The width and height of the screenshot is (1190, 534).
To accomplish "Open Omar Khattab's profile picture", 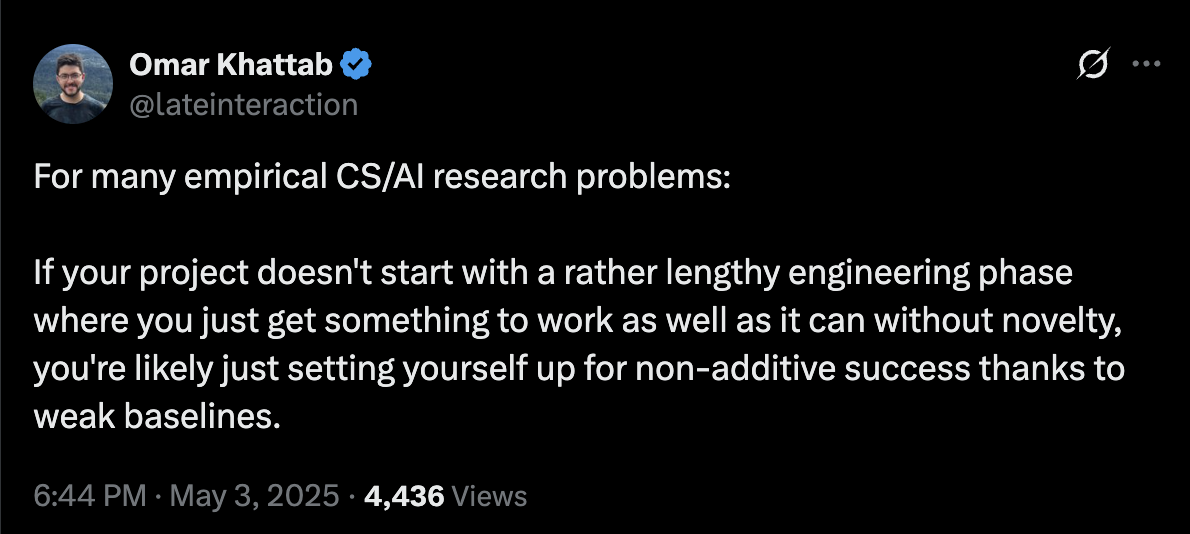I will 73,84.
